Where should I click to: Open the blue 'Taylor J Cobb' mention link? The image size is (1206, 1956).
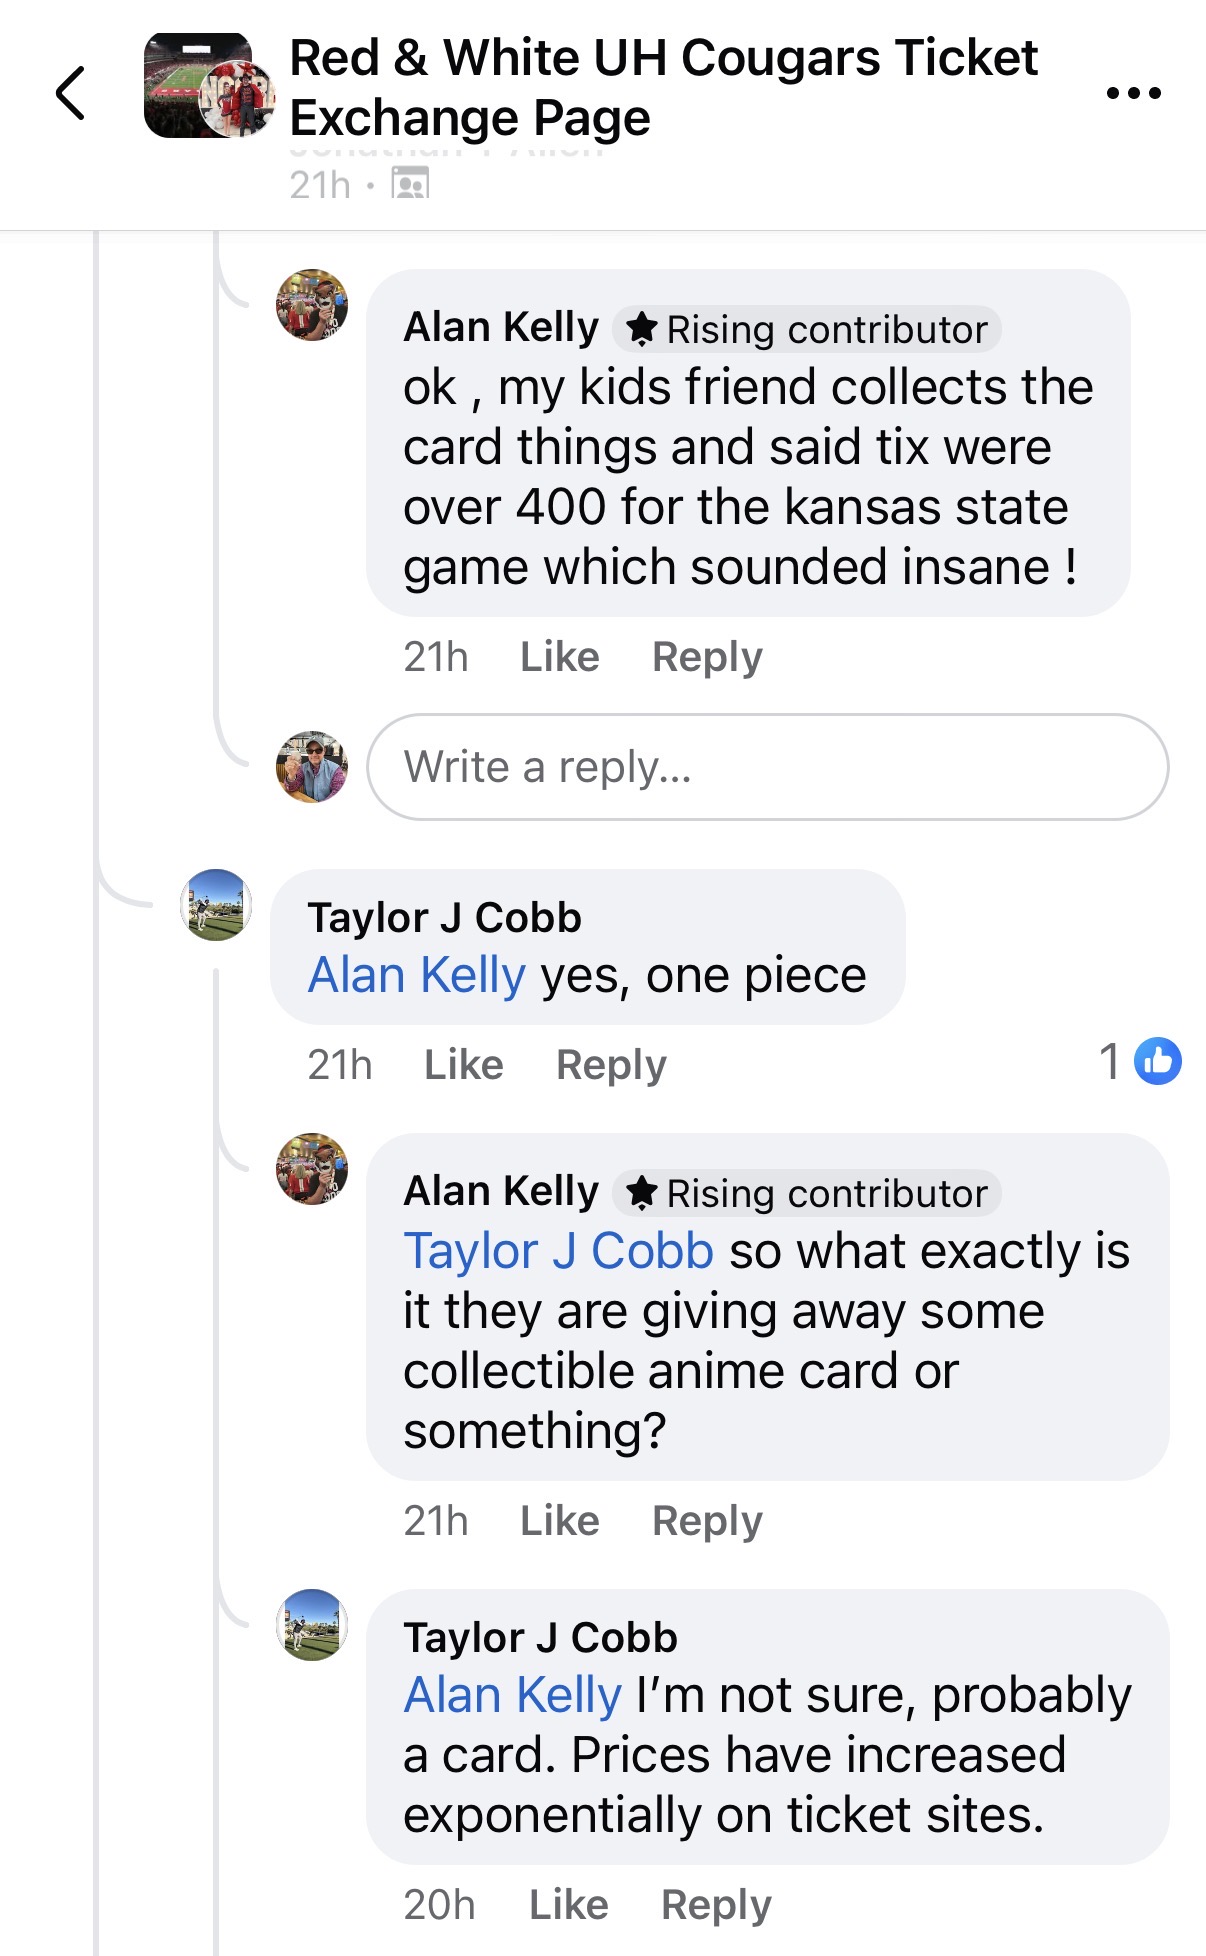click(558, 1251)
